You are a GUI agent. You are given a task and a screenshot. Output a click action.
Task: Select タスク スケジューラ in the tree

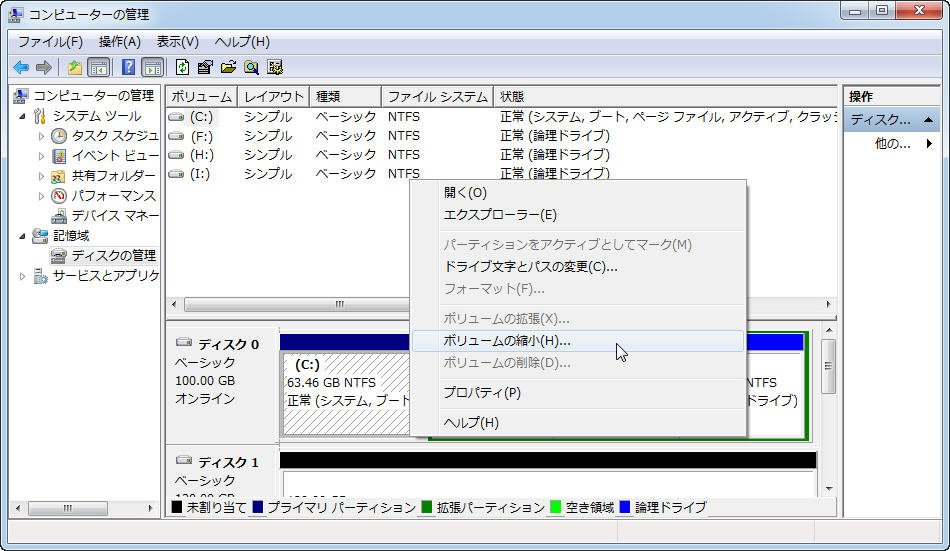tap(115, 136)
